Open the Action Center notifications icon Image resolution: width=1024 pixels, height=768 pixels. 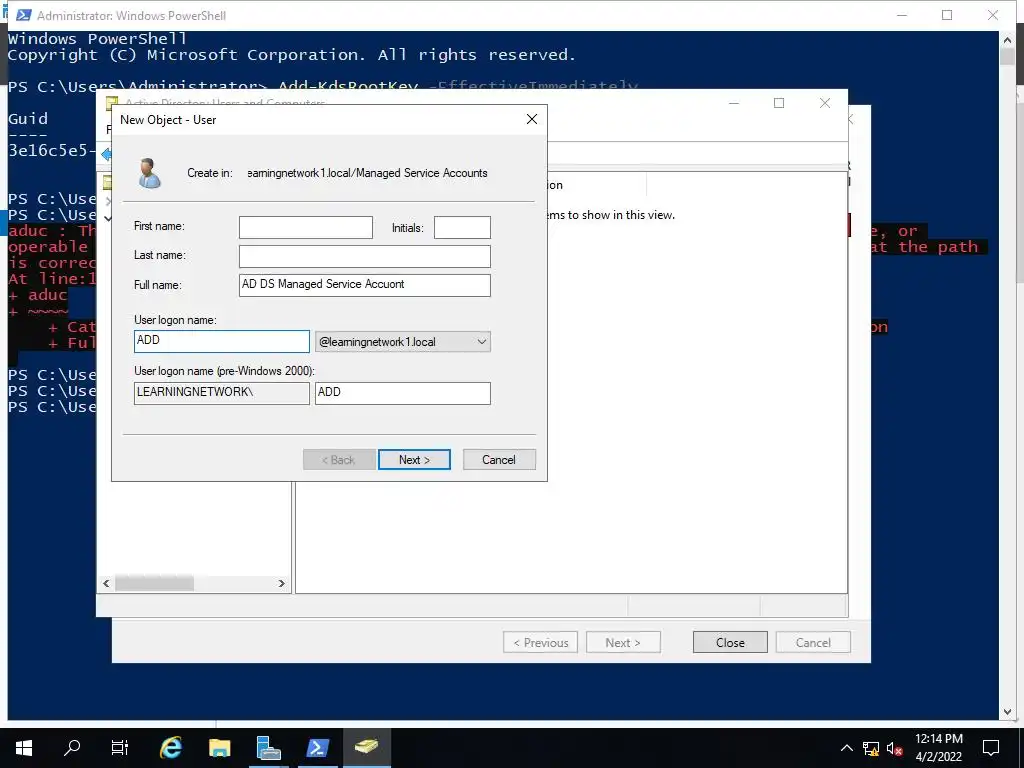(x=991, y=748)
